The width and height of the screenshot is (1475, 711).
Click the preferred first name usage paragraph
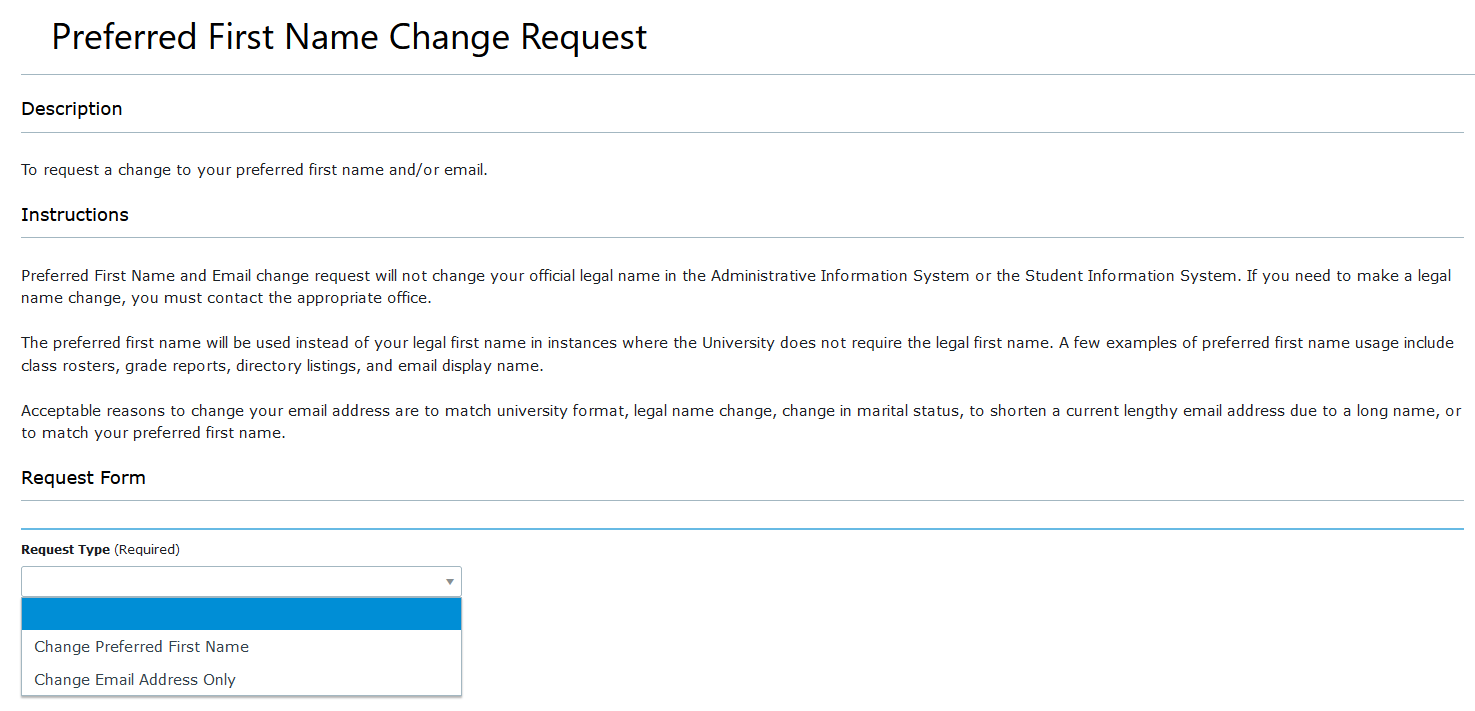click(x=735, y=353)
